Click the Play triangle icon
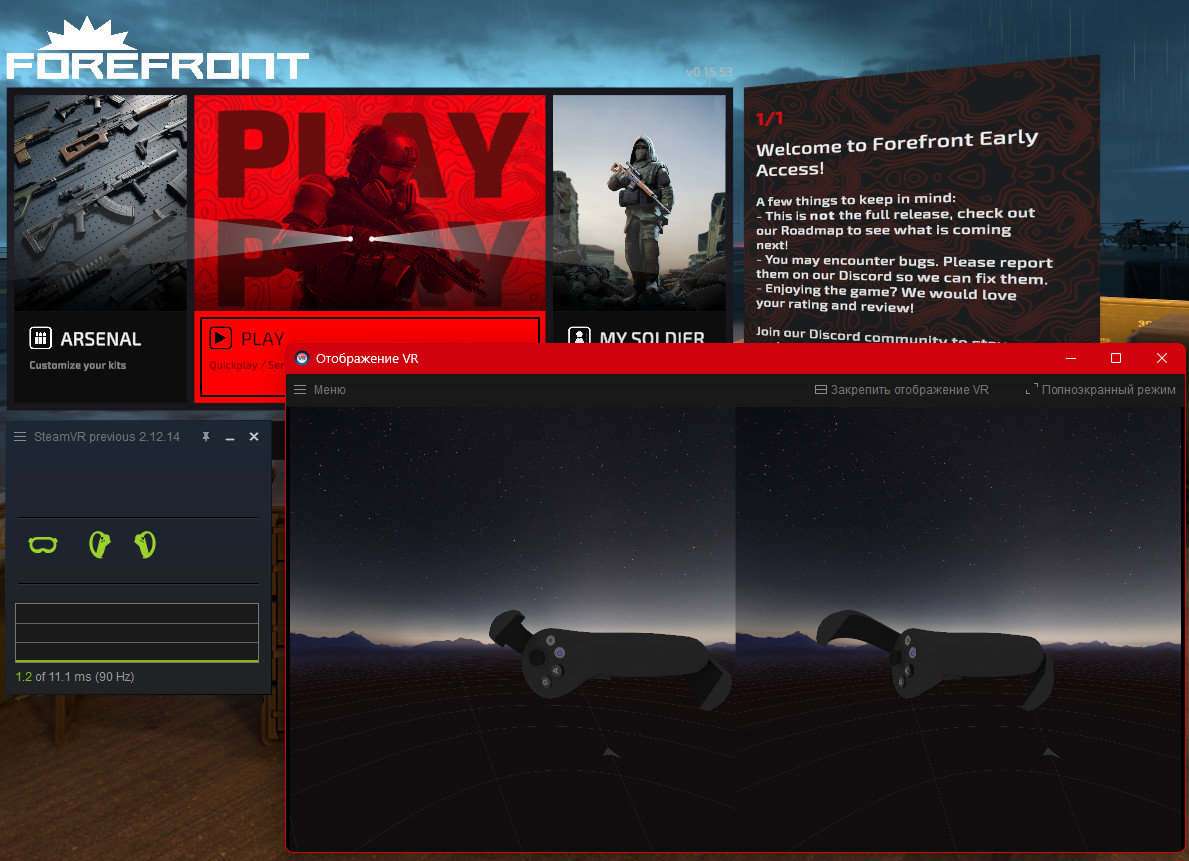Viewport: 1189px width, 861px height. tap(220, 338)
